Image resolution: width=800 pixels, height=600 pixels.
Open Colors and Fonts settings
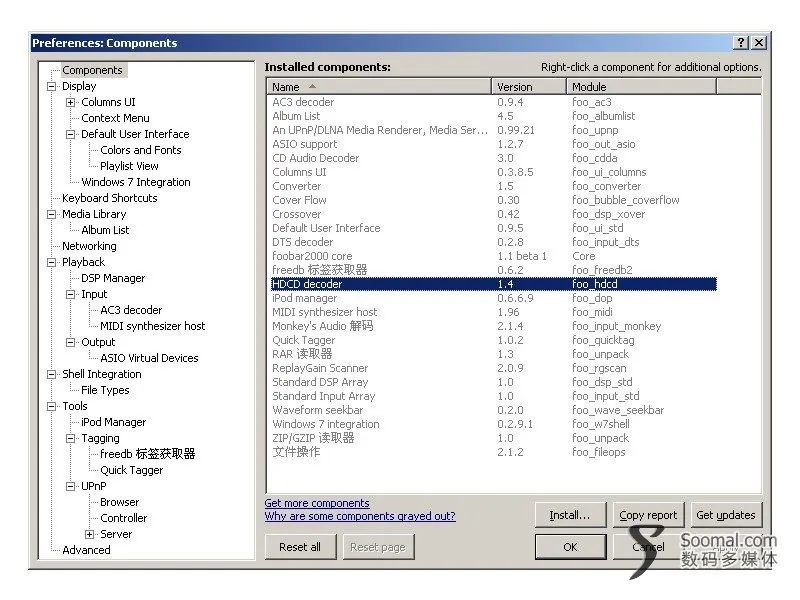(x=141, y=150)
